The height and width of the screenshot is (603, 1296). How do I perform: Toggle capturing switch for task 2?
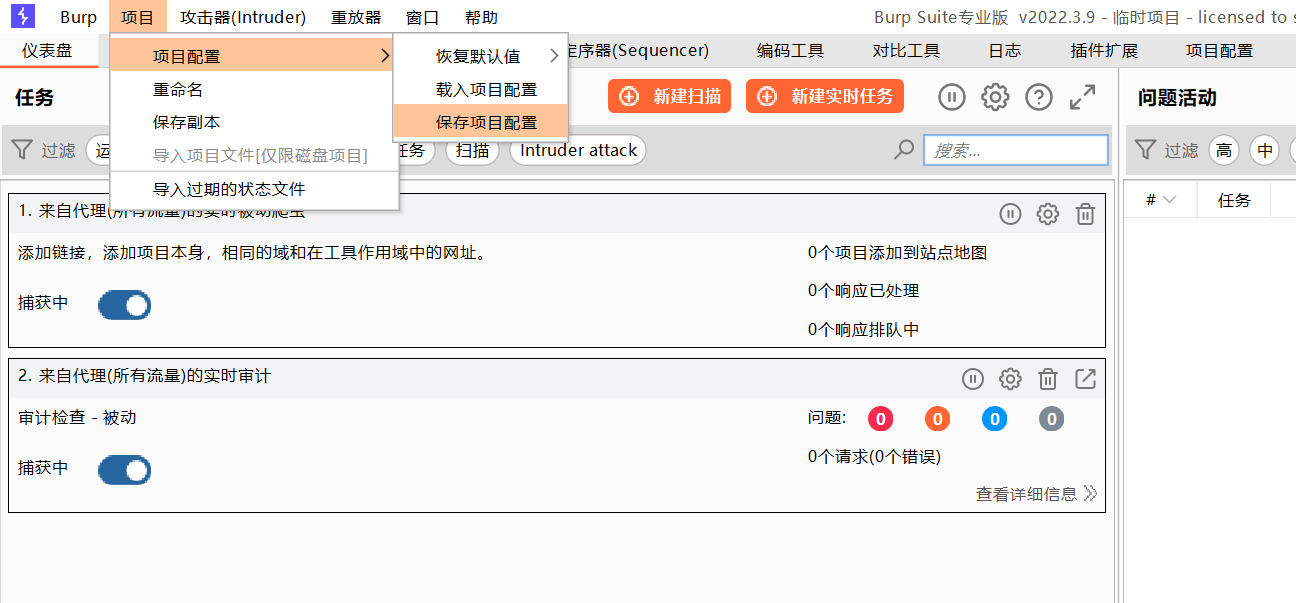(x=124, y=469)
